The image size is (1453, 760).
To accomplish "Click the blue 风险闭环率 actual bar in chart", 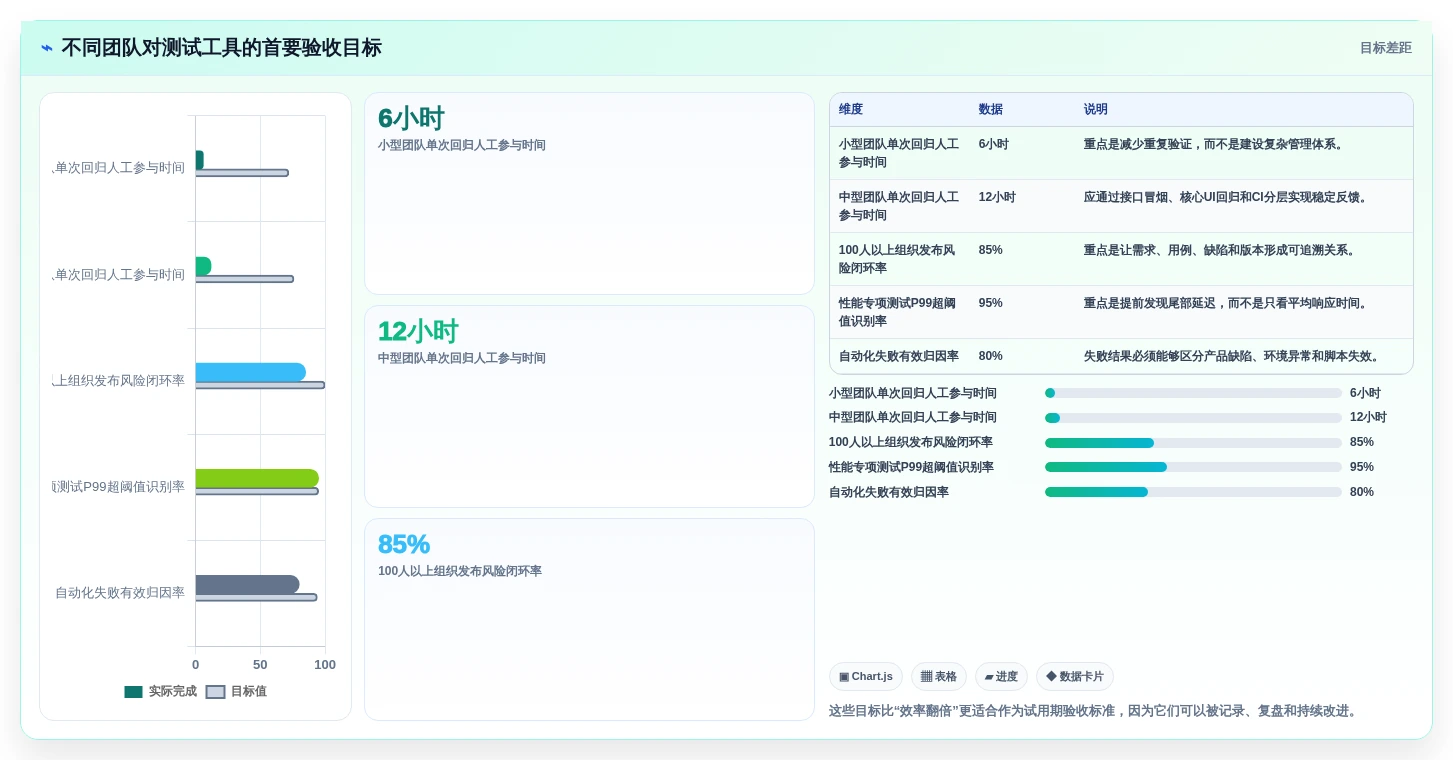I will pyautogui.click(x=251, y=372).
